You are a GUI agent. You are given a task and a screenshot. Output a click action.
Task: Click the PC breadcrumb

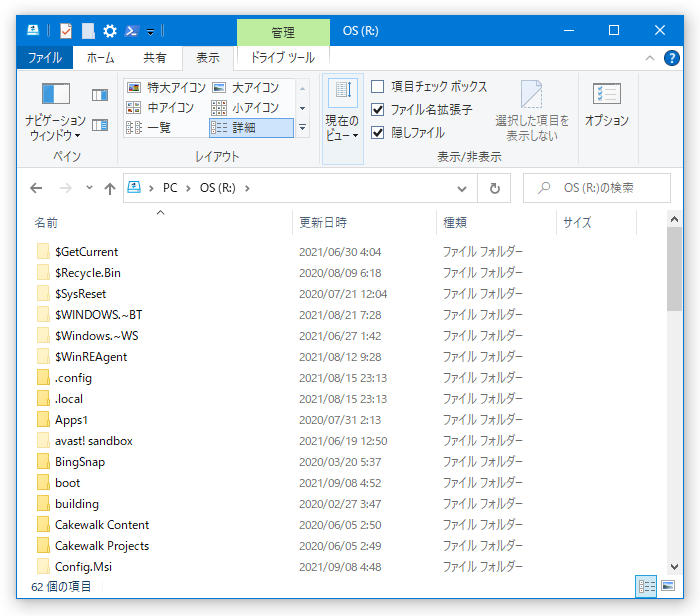(170, 188)
